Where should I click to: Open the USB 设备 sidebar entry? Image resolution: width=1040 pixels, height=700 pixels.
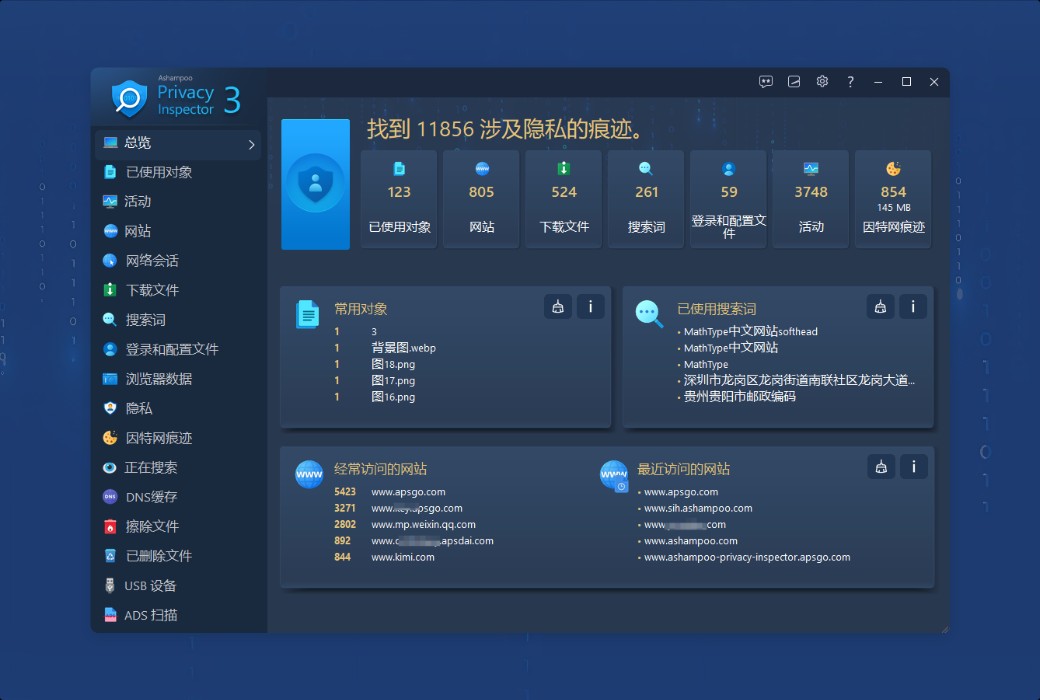150,586
